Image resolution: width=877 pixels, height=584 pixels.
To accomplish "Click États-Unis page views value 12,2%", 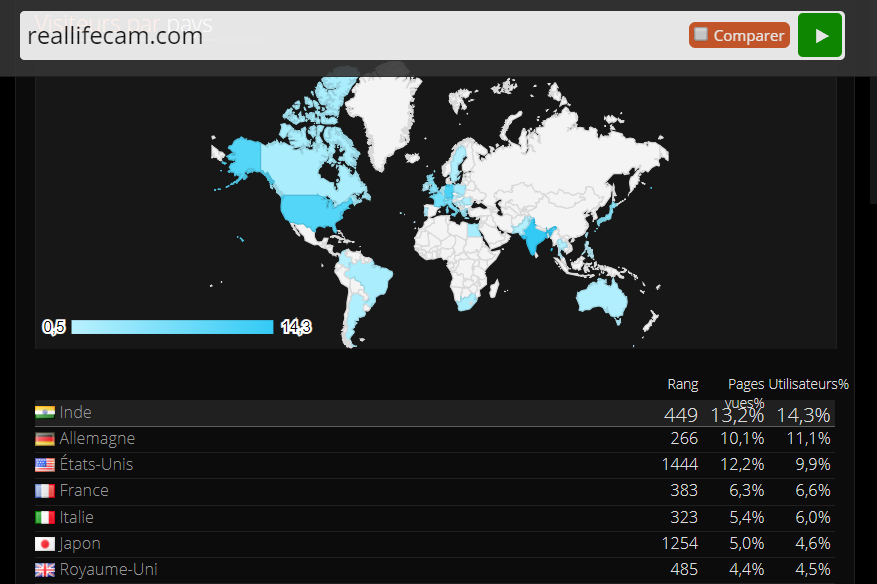I will [742, 464].
